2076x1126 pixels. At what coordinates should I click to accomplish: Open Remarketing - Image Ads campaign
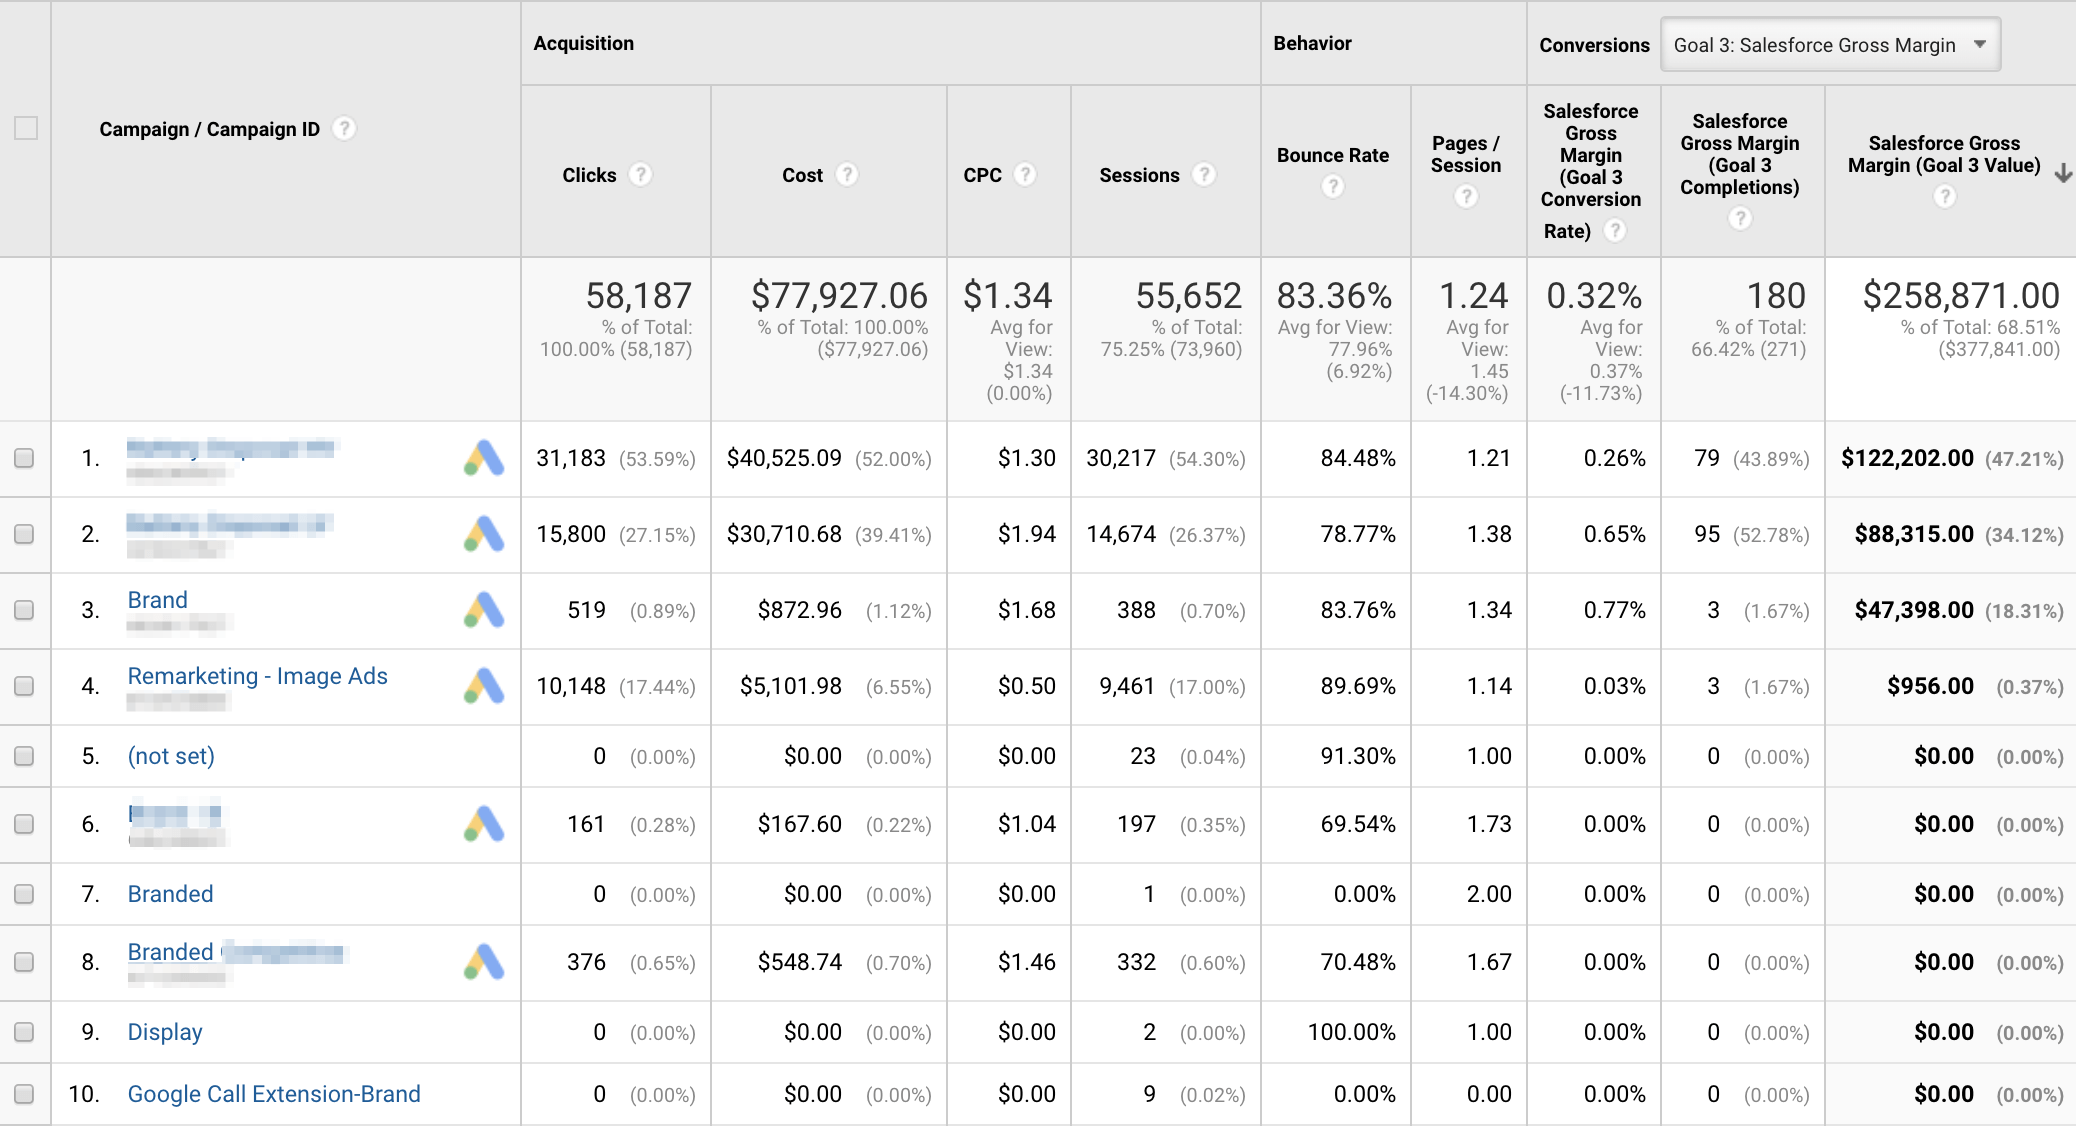(258, 676)
